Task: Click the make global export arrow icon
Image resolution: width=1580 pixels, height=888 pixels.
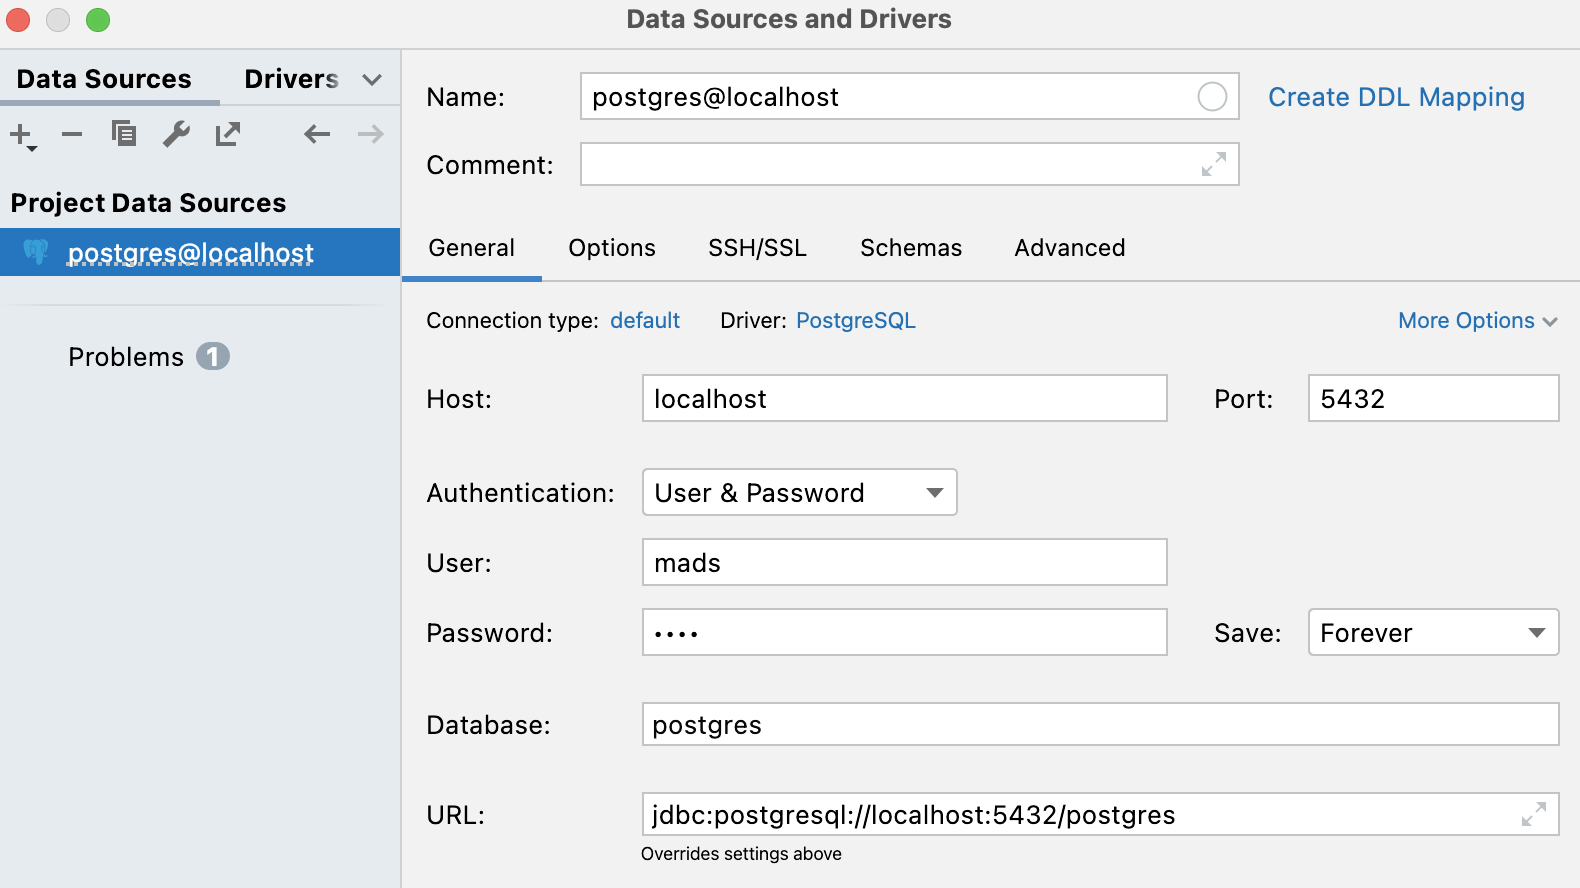Action: pos(228,134)
